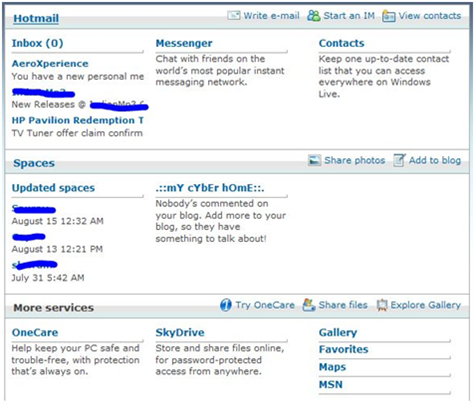Open the Gallery service link
The height and width of the screenshot is (410, 475).
[338, 332]
